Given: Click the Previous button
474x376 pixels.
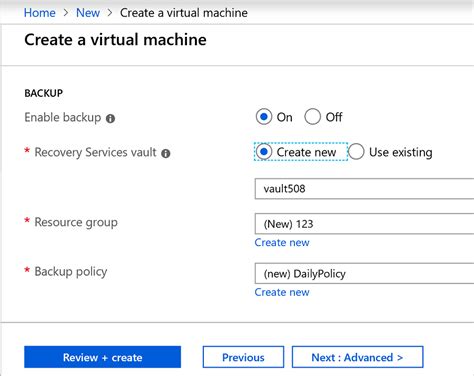Looking at the screenshot, I should (243, 357).
